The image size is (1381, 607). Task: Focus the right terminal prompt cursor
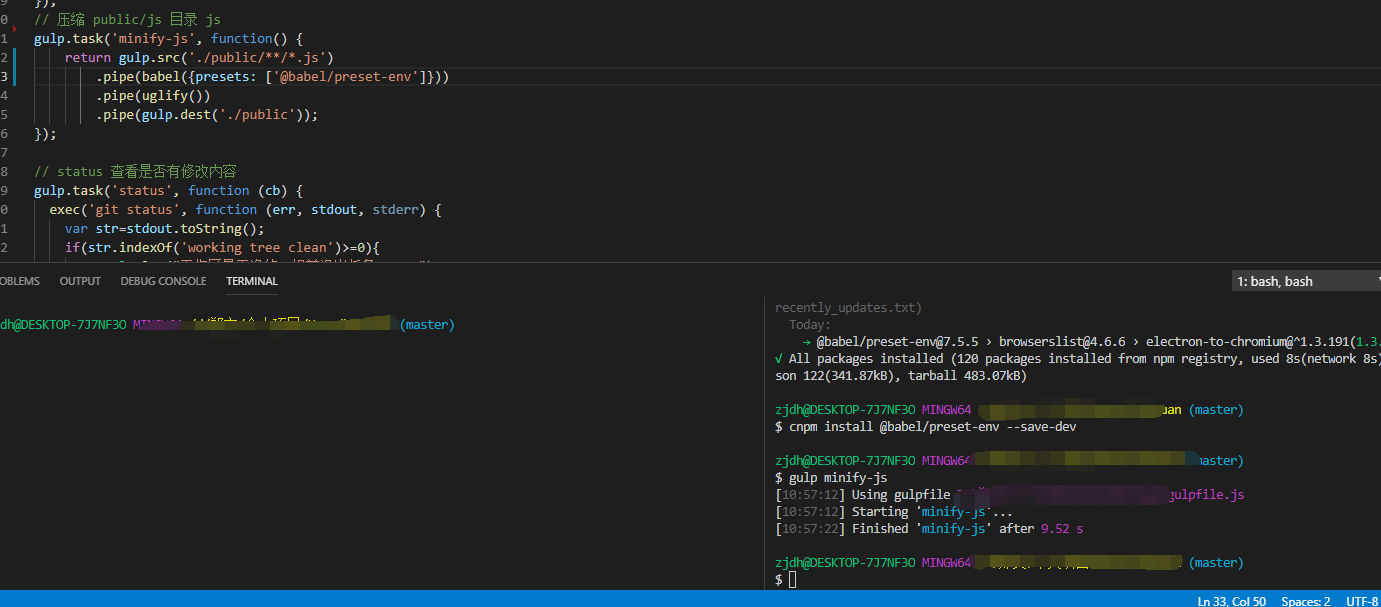tap(792, 580)
